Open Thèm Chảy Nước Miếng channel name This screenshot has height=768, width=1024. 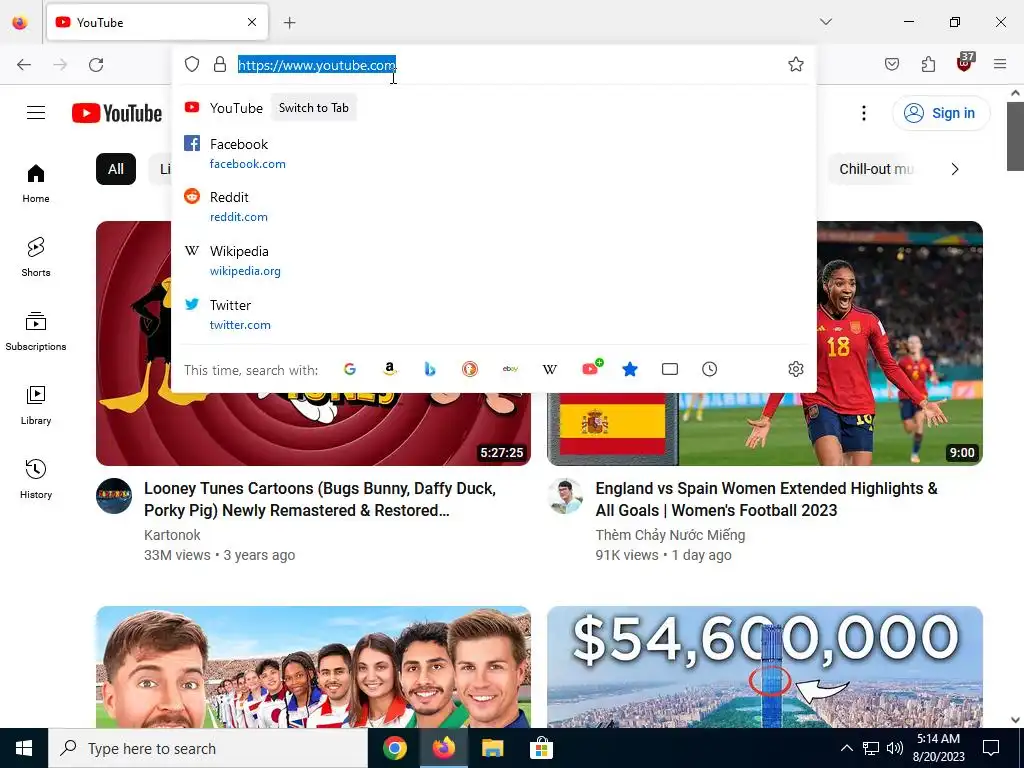pos(670,535)
